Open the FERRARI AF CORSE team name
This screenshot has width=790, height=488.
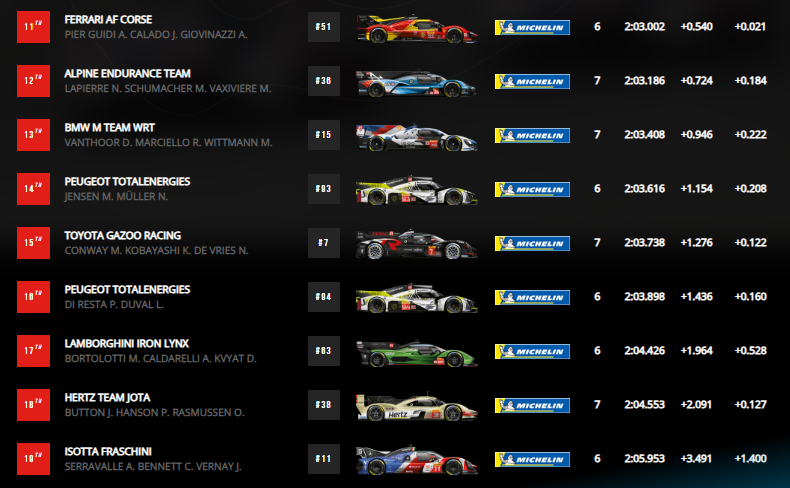pyautogui.click(x=108, y=20)
